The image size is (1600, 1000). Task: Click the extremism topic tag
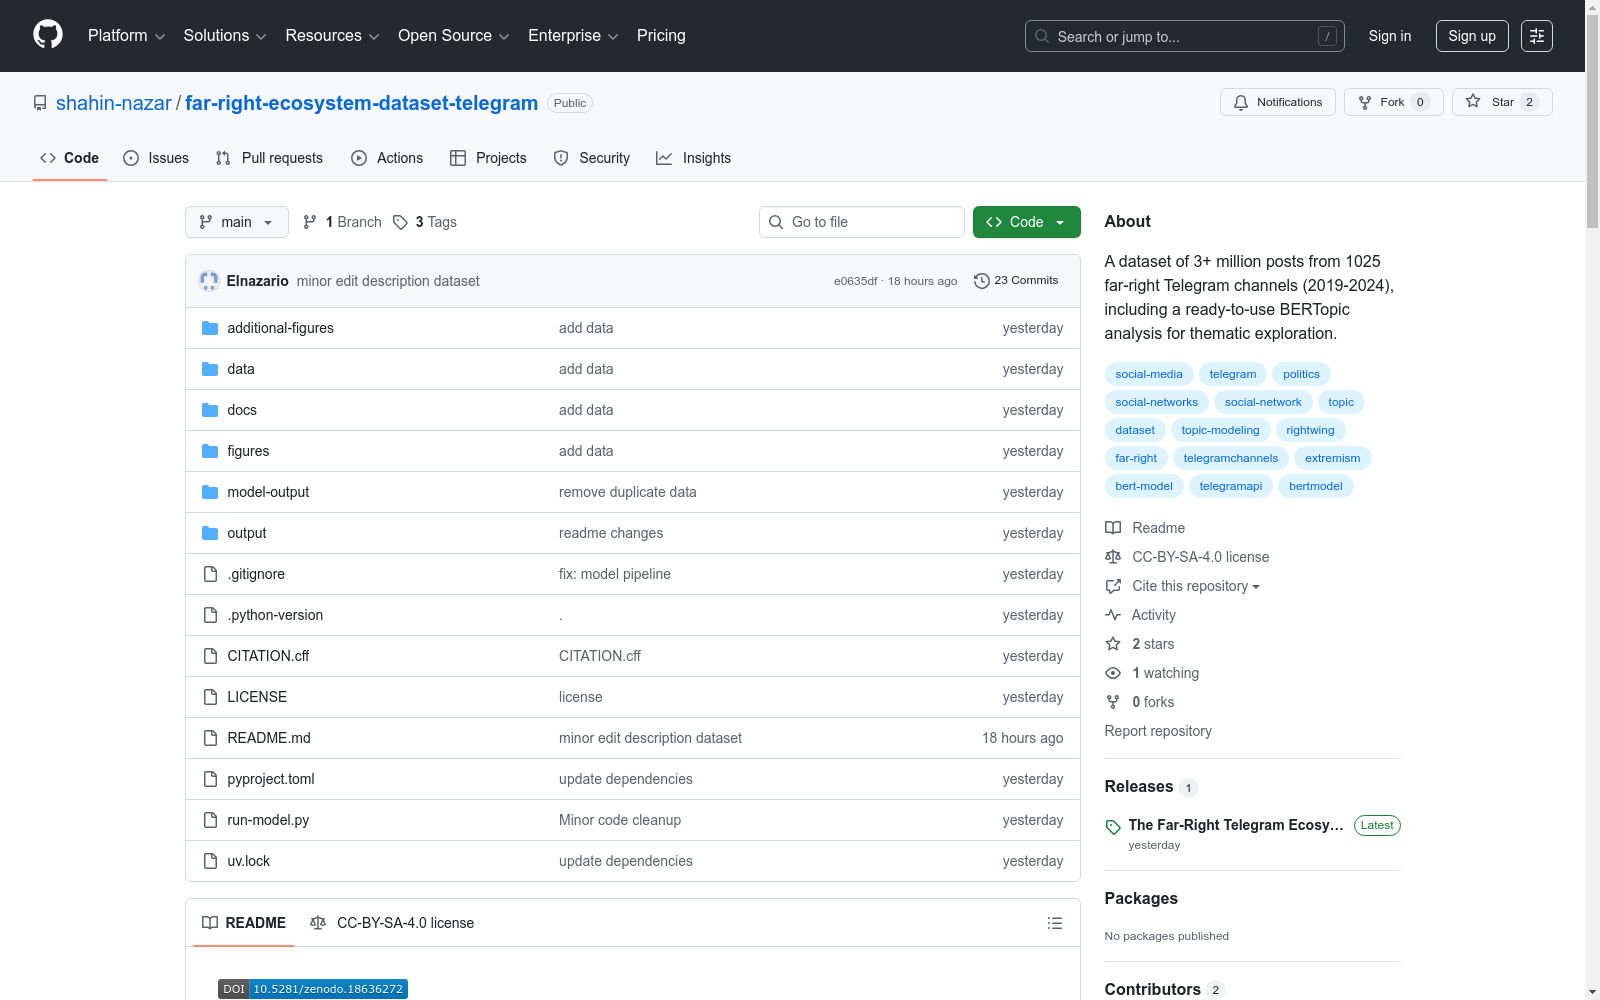coord(1332,458)
